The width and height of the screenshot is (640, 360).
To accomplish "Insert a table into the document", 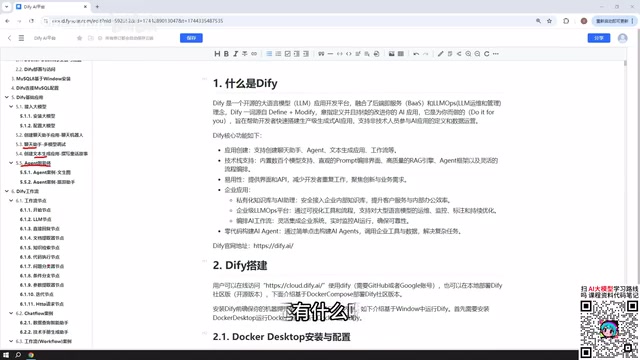I will click(x=401, y=54).
